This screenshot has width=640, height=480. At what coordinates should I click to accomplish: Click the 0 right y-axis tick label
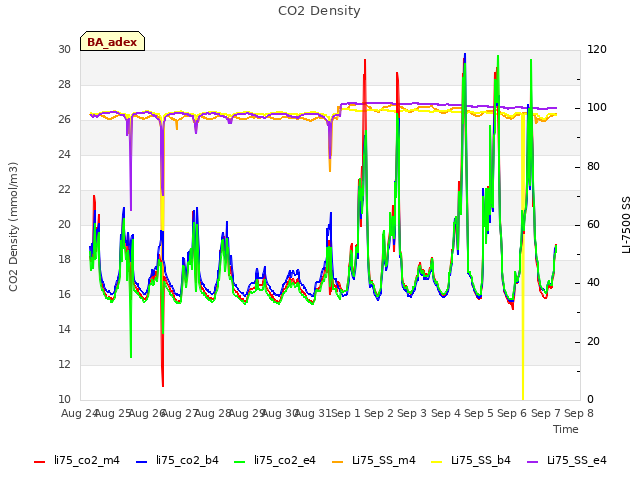coord(590,400)
